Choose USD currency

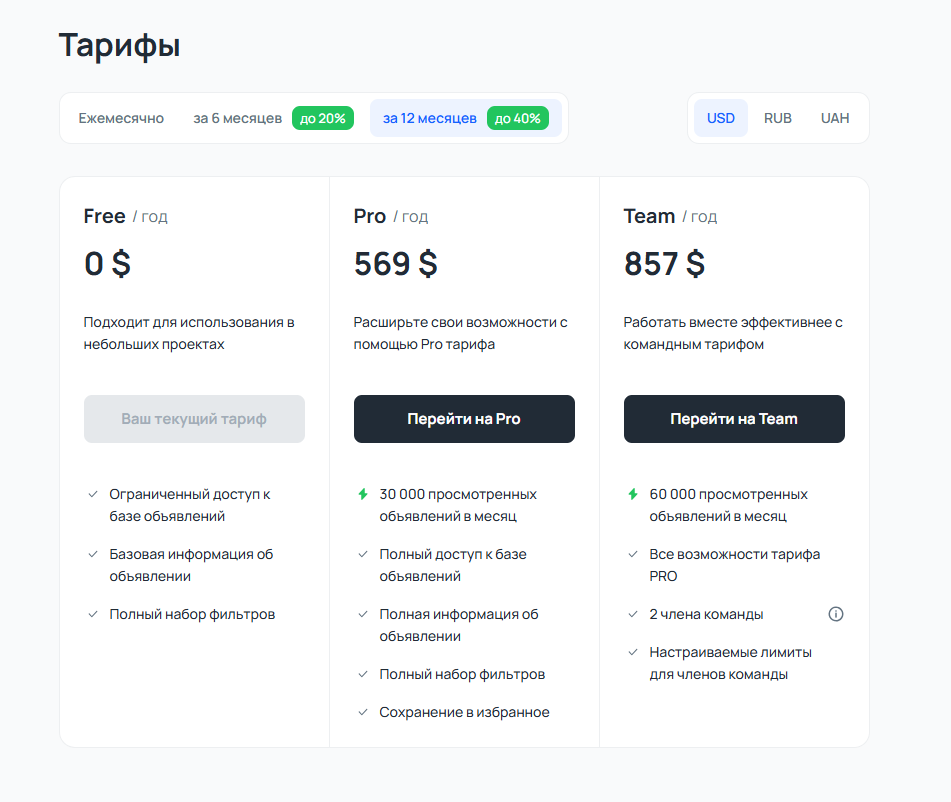[x=721, y=118]
